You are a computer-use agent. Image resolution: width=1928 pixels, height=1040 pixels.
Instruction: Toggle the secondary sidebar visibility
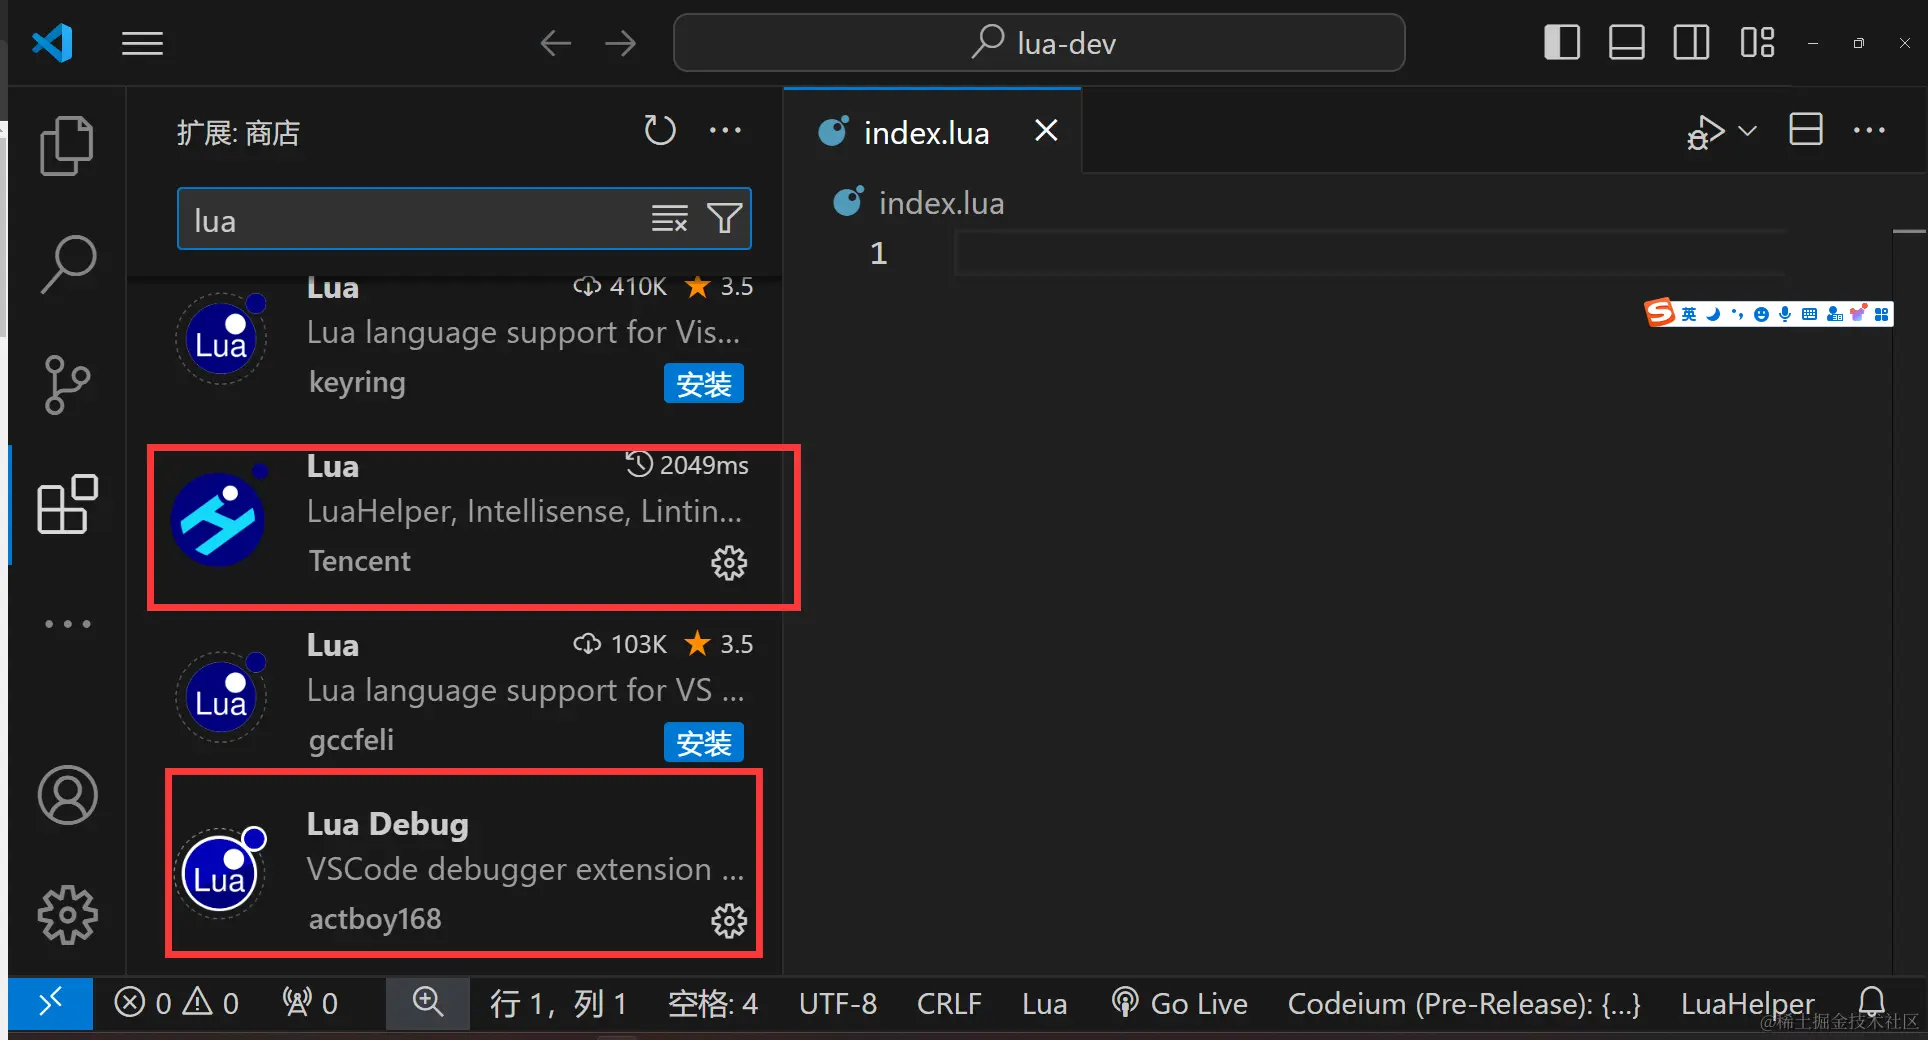point(1690,42)
